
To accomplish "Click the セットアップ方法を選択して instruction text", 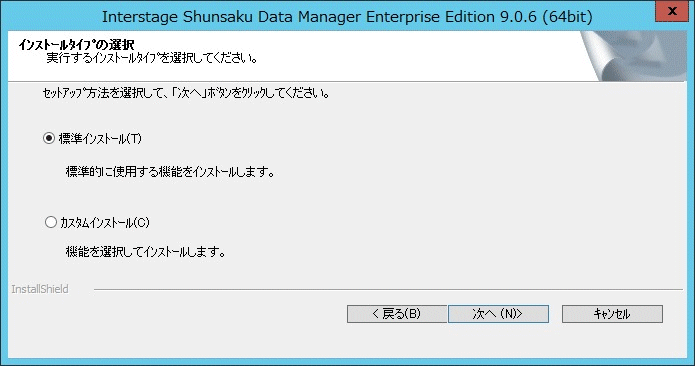I will pyautogui.click(x=186, y=93).
